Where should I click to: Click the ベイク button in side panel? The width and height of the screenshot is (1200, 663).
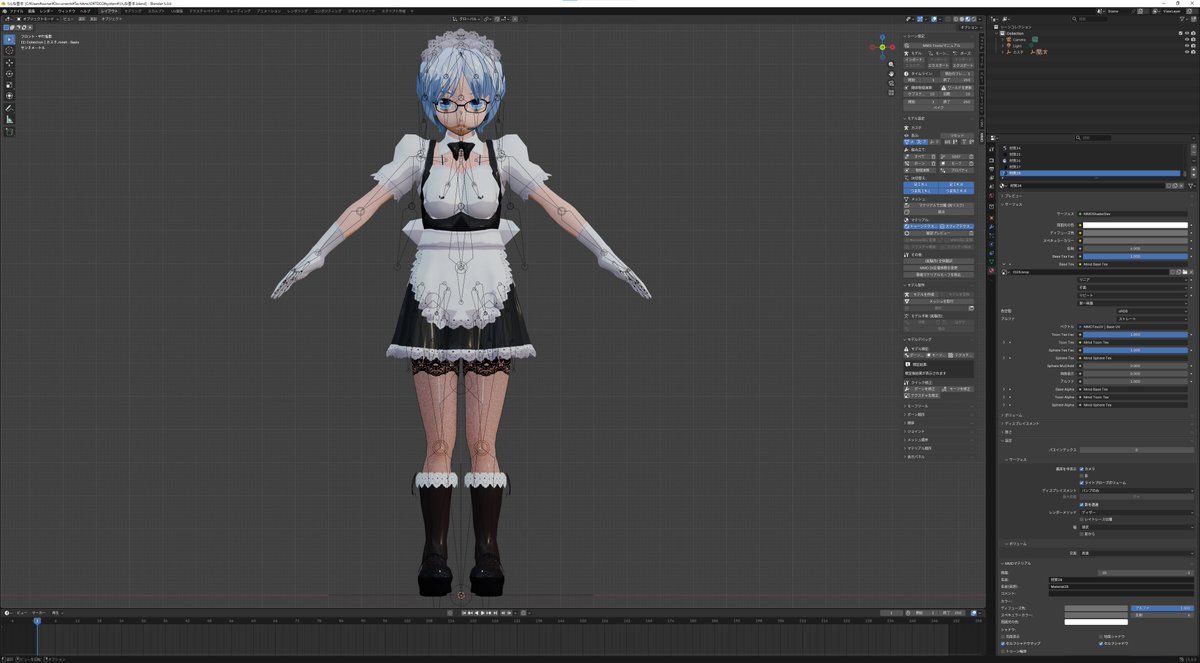pyautogui.click(x=939, y=108)
